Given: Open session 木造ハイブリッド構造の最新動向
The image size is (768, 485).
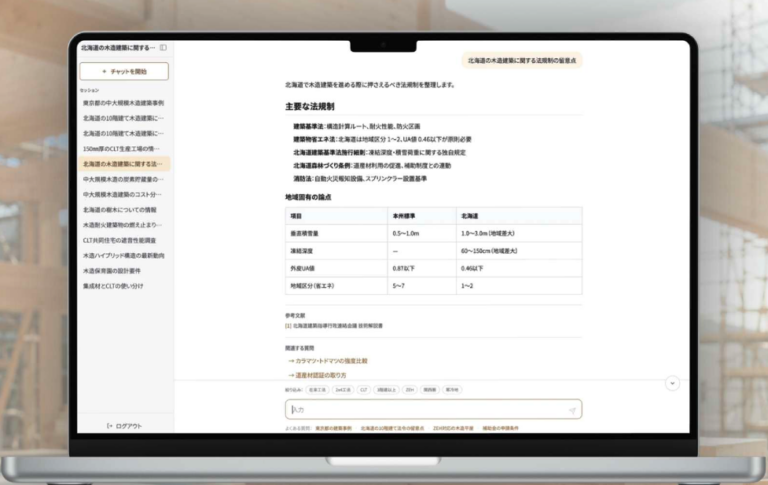Looking at the screenshot, I should point(123,255).
